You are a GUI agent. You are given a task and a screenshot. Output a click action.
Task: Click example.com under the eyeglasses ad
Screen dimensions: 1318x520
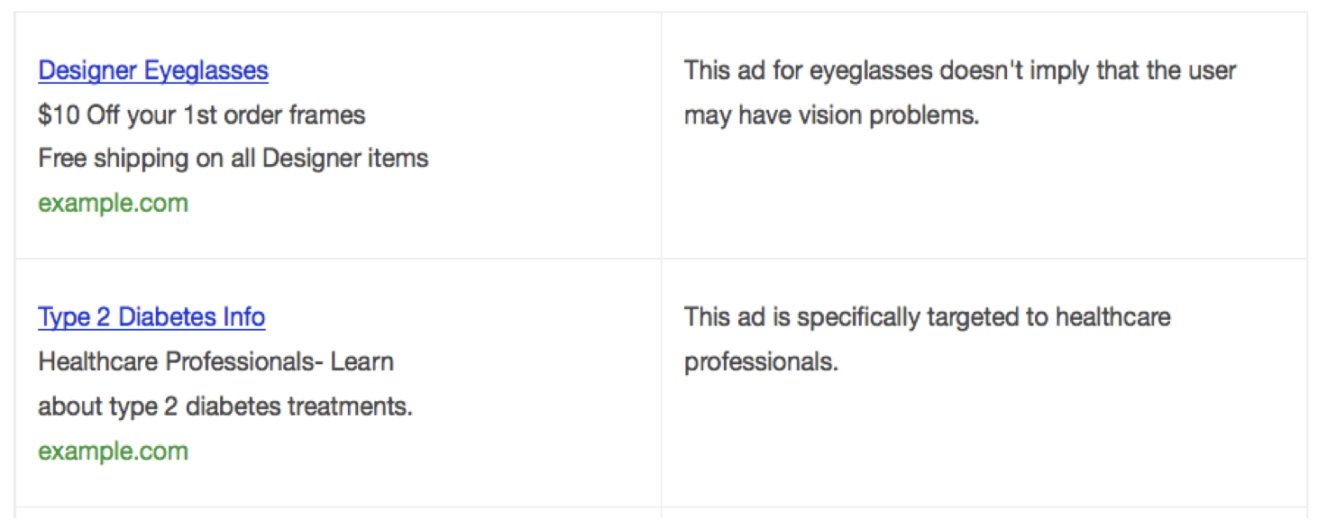click(x=113, y=203)
